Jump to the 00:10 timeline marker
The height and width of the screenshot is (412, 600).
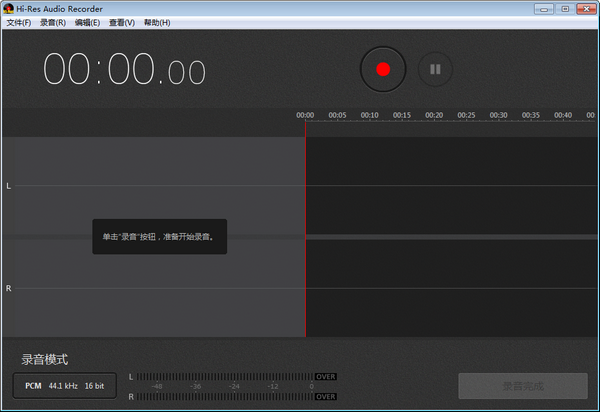click(x=370, y=115)
